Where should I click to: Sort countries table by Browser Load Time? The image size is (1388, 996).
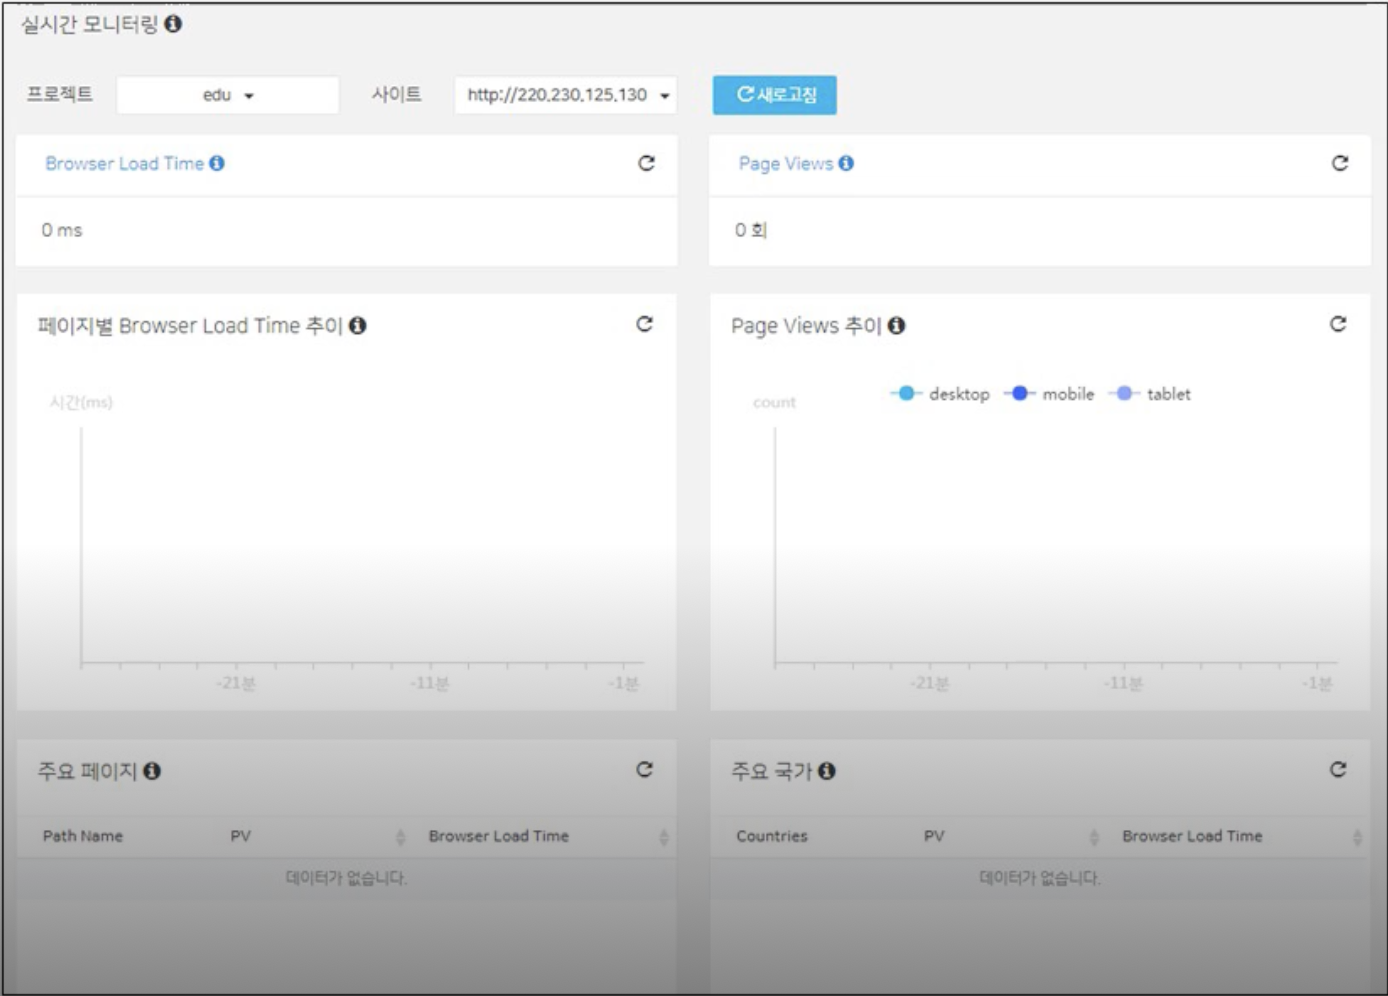[x=1357, y=837]
